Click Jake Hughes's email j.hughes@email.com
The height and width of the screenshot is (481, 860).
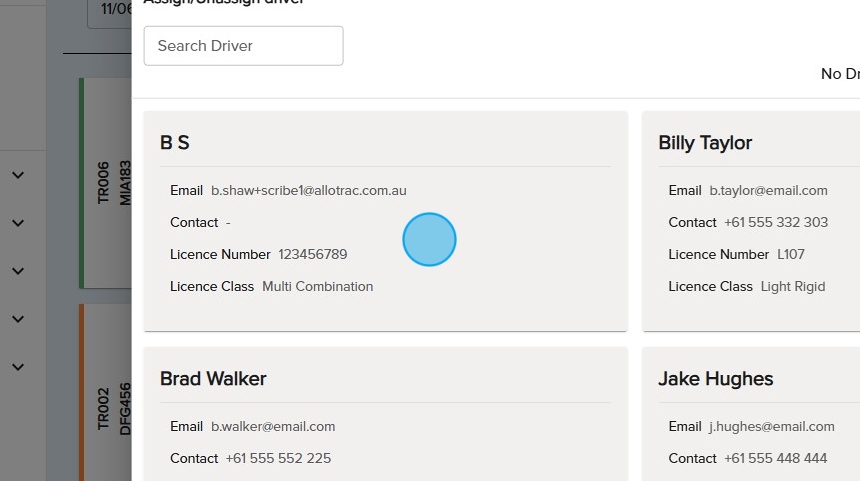click(x=771, y=426)
